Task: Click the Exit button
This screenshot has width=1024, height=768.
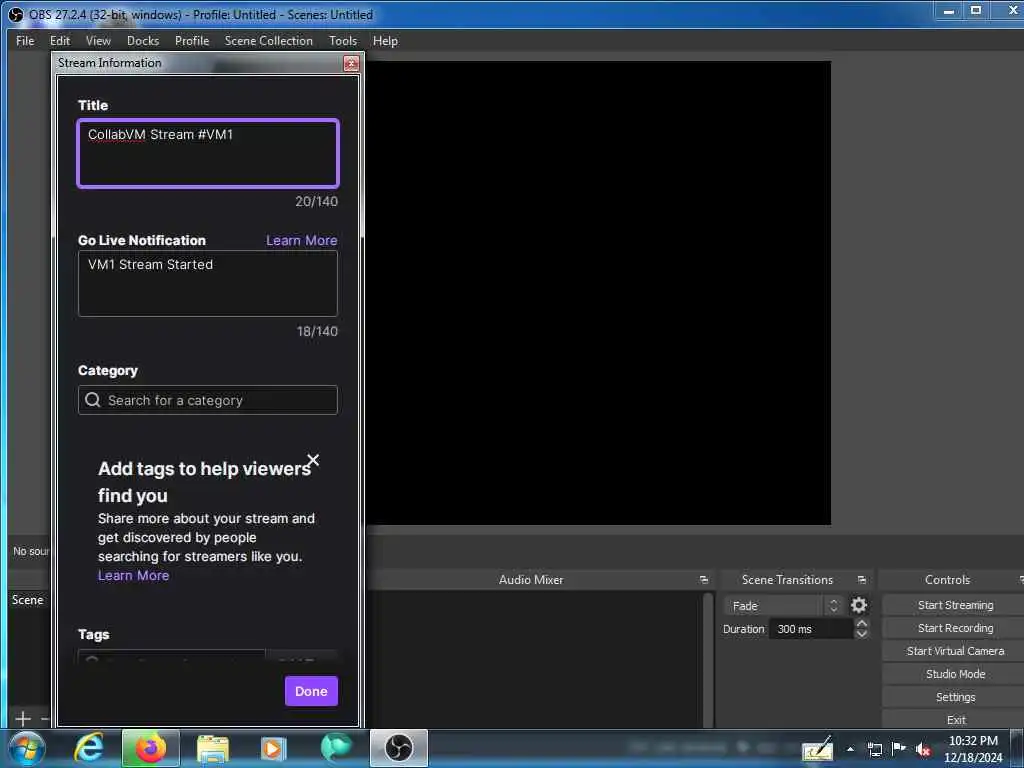Action: (955, 720)
